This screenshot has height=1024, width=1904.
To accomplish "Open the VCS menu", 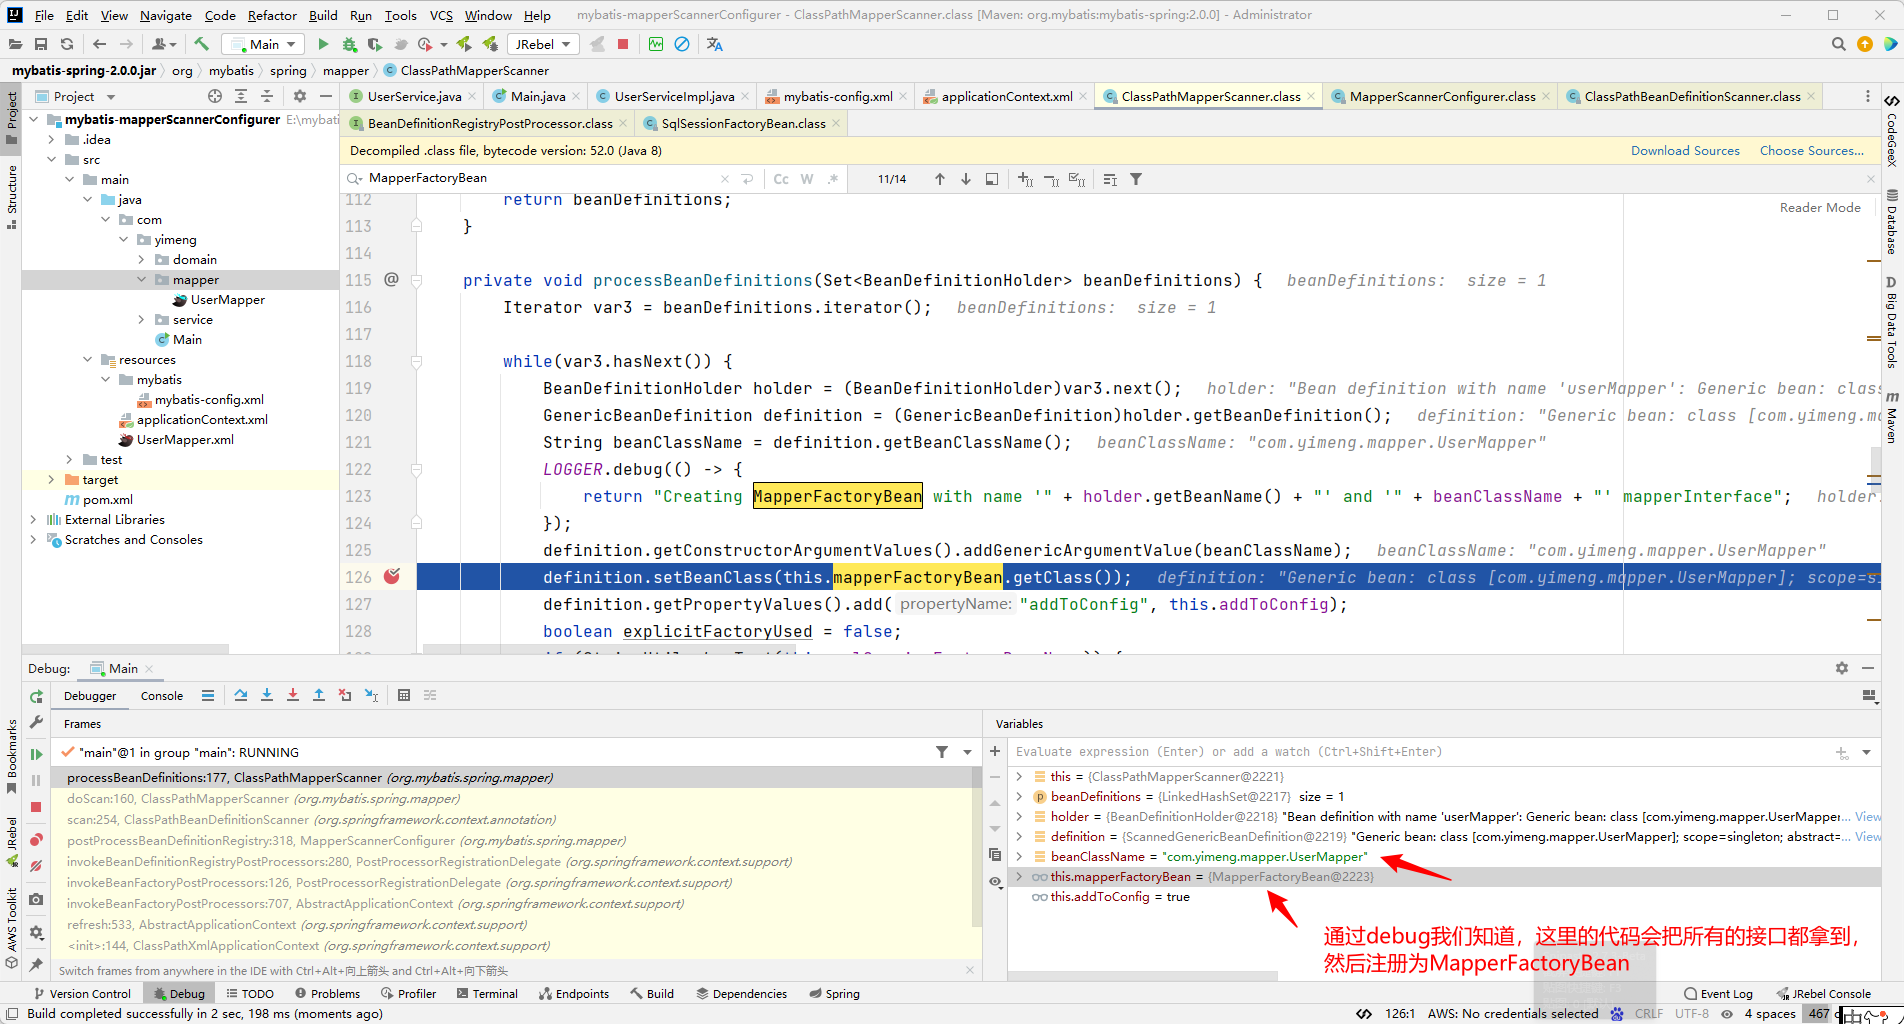I will tap(441, 15).
